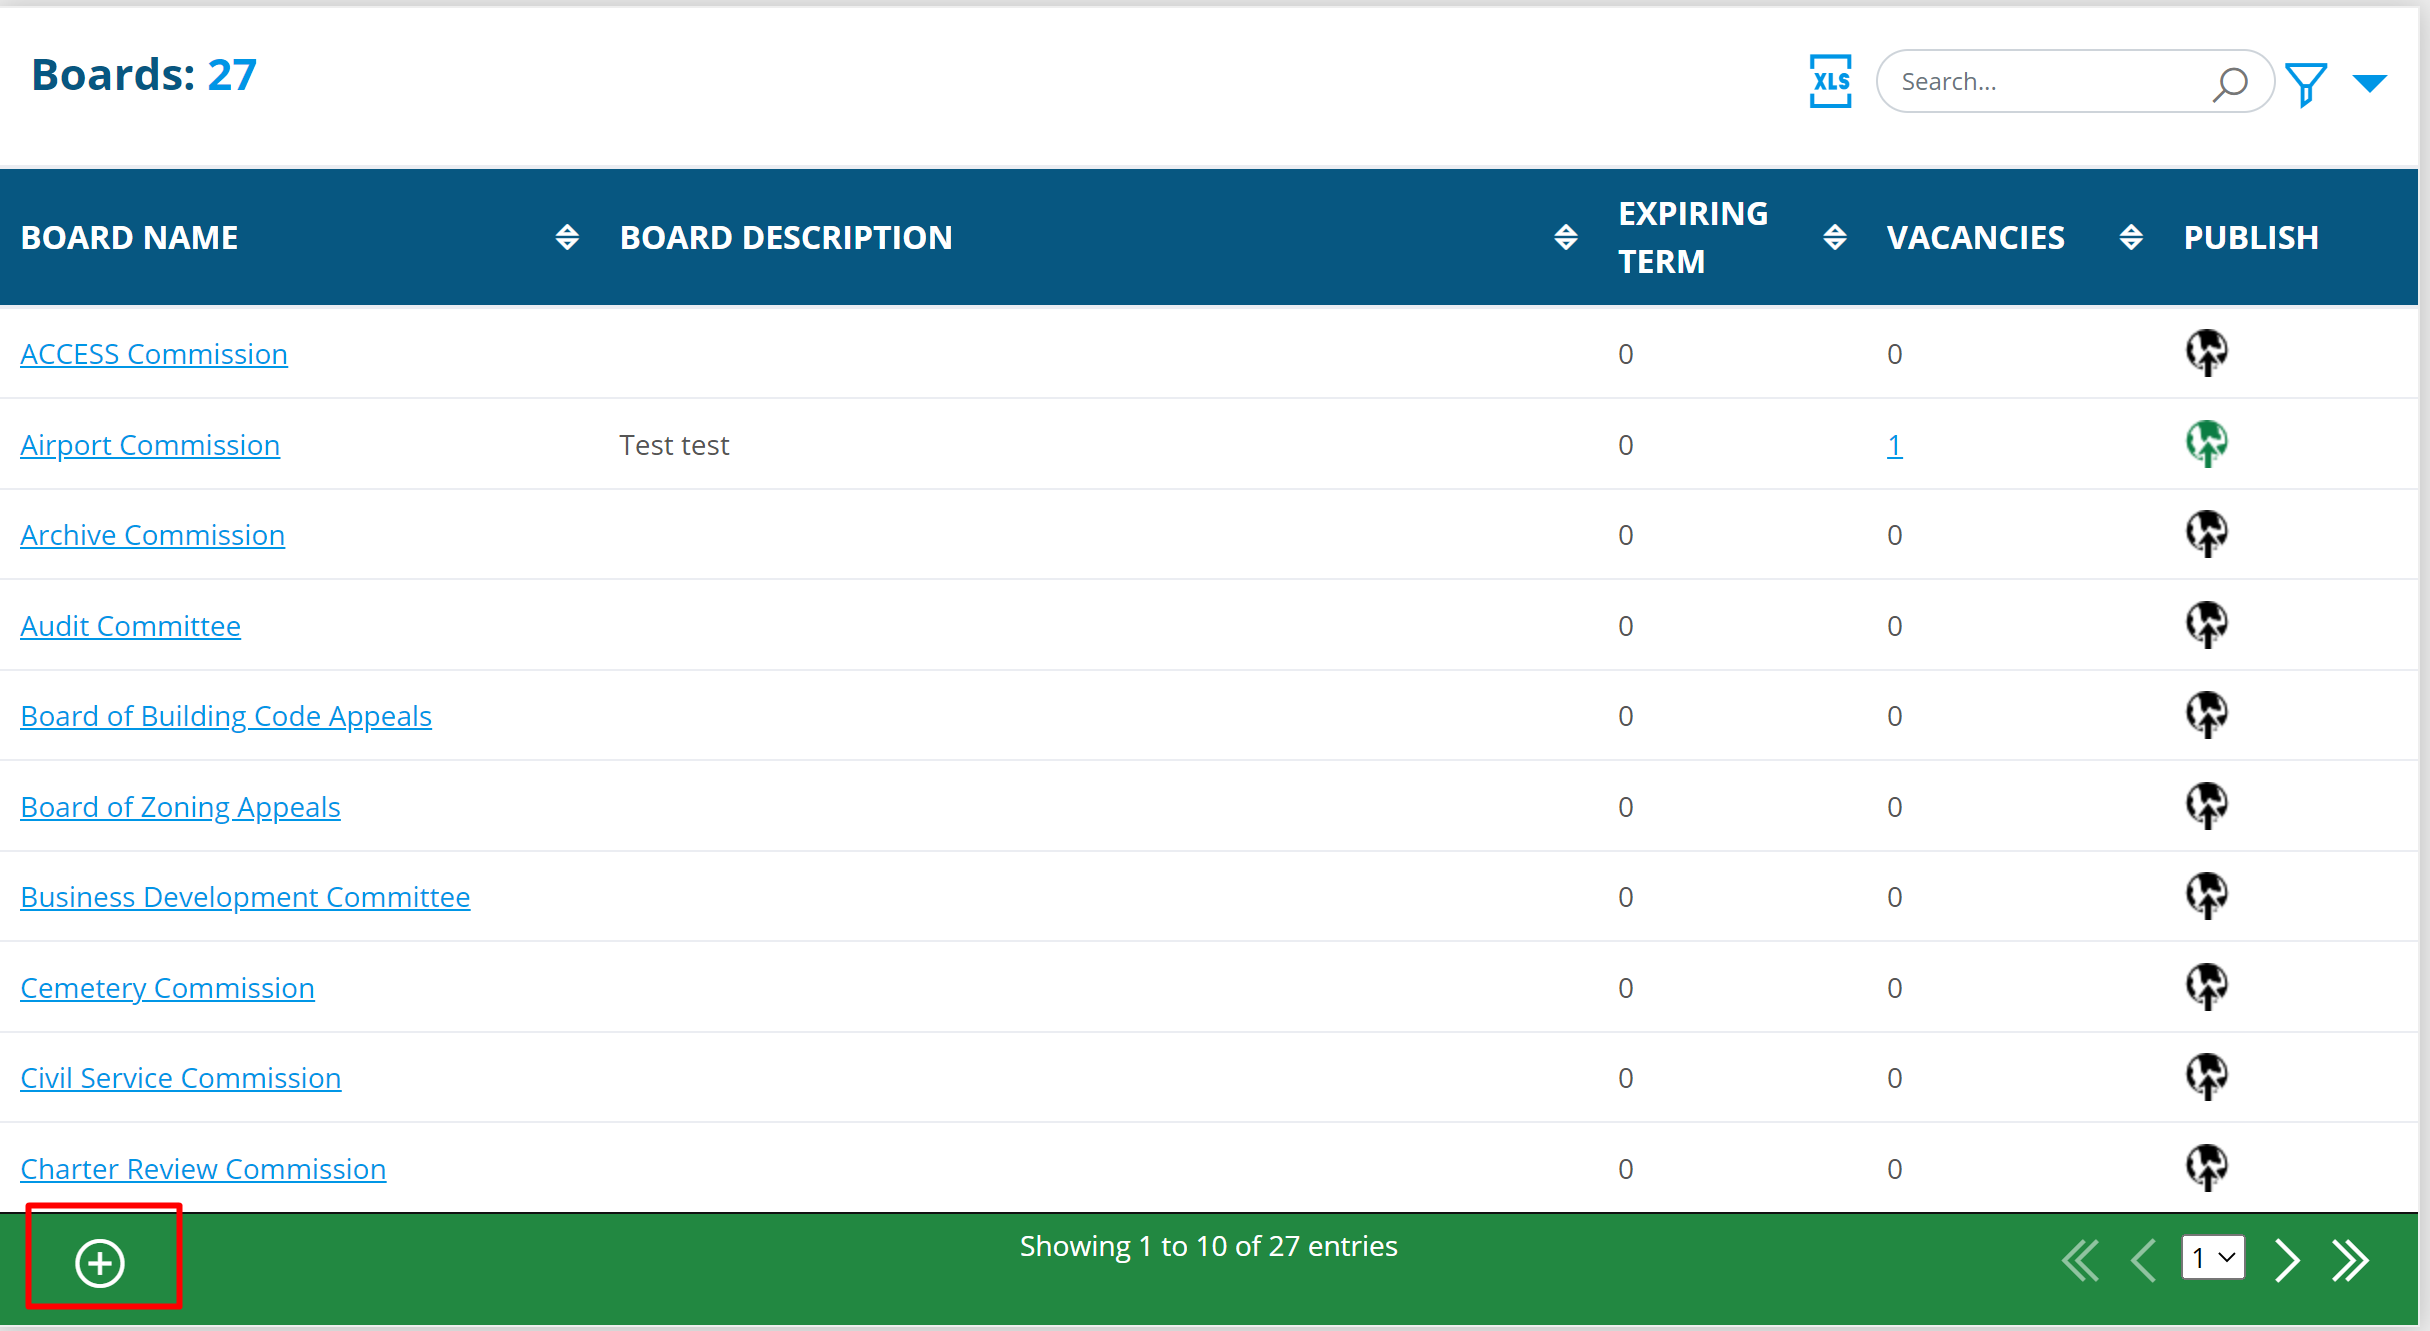Open the page number dropdown
Viewport: 2430px width, 1331px height.
click(x=2213, y=1258)
